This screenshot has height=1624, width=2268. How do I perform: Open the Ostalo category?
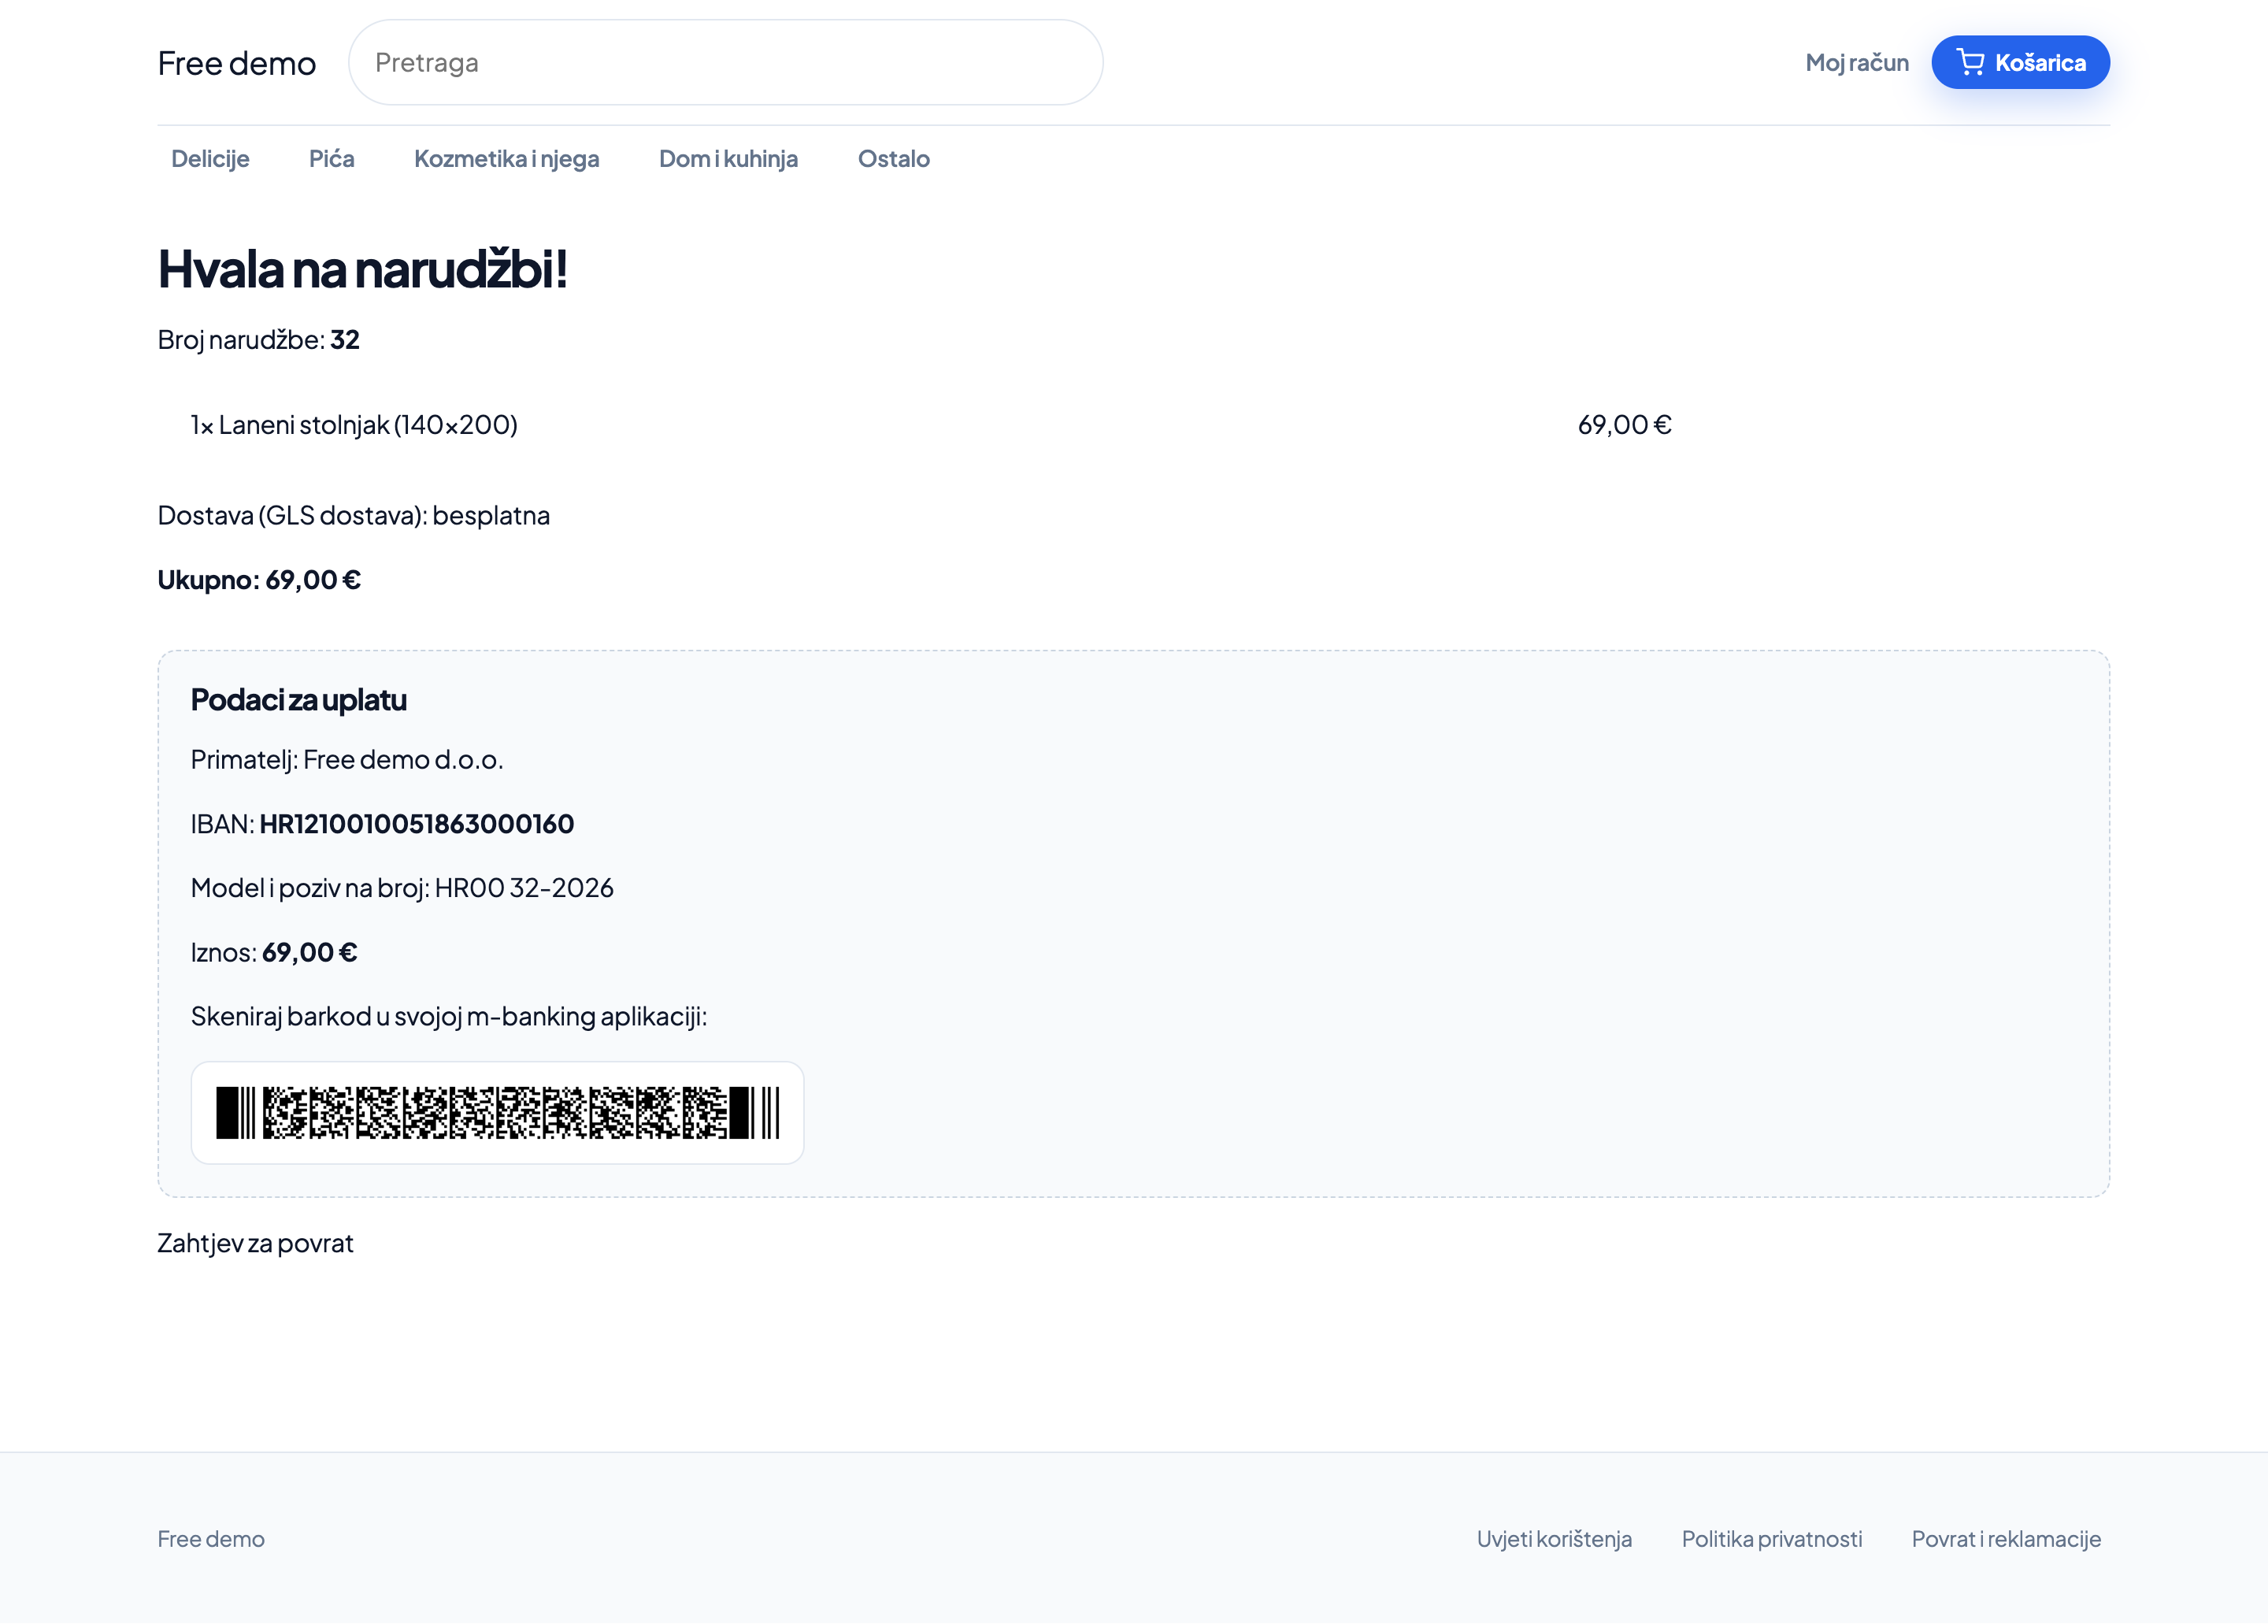[x=894, y=158]
